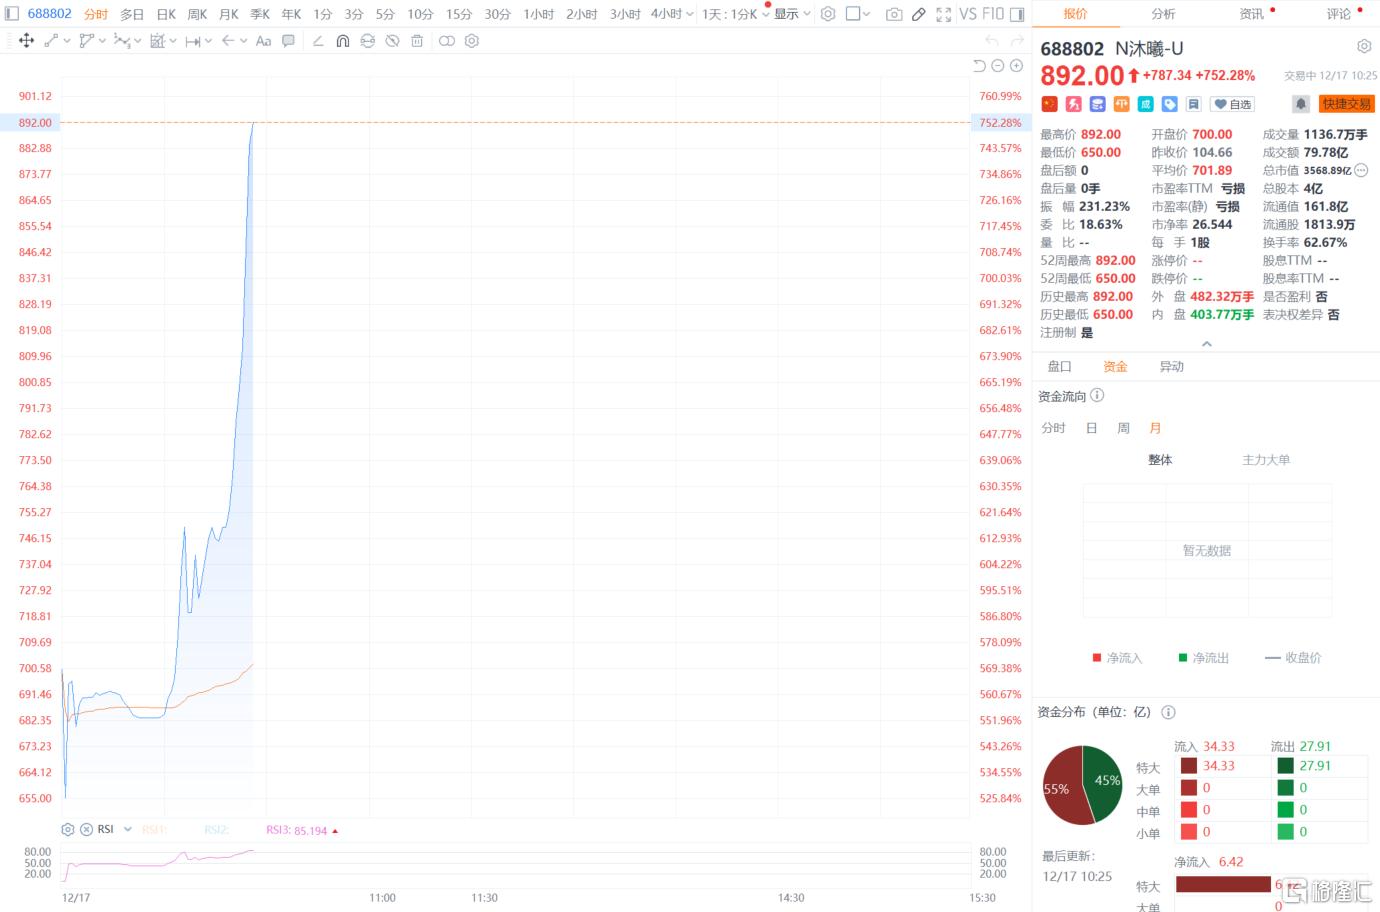The width and height of the screenshot is (1380, 912).
Task: Select the crosshair move tool
Action: (x=26, y=41)
